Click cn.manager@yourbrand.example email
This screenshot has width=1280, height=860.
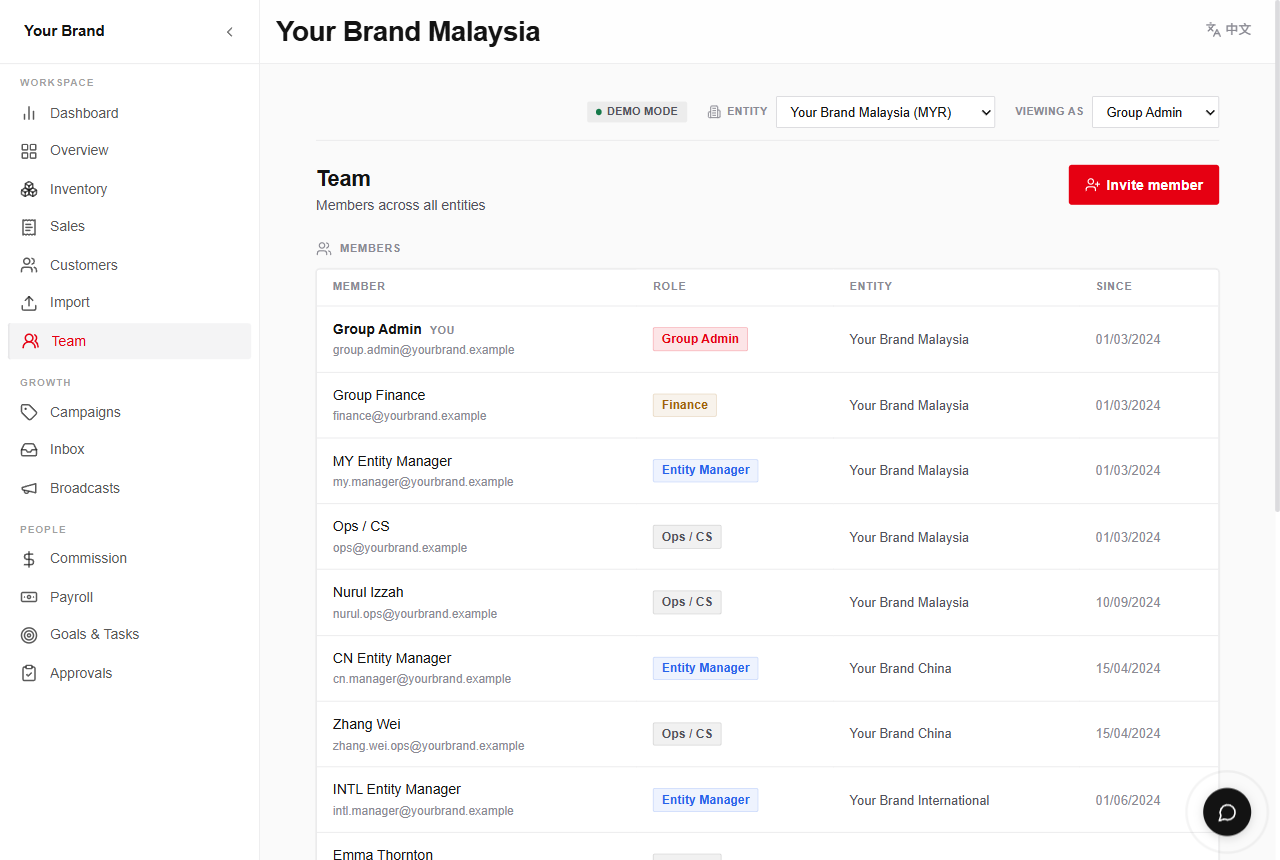[x=422, y=679]
